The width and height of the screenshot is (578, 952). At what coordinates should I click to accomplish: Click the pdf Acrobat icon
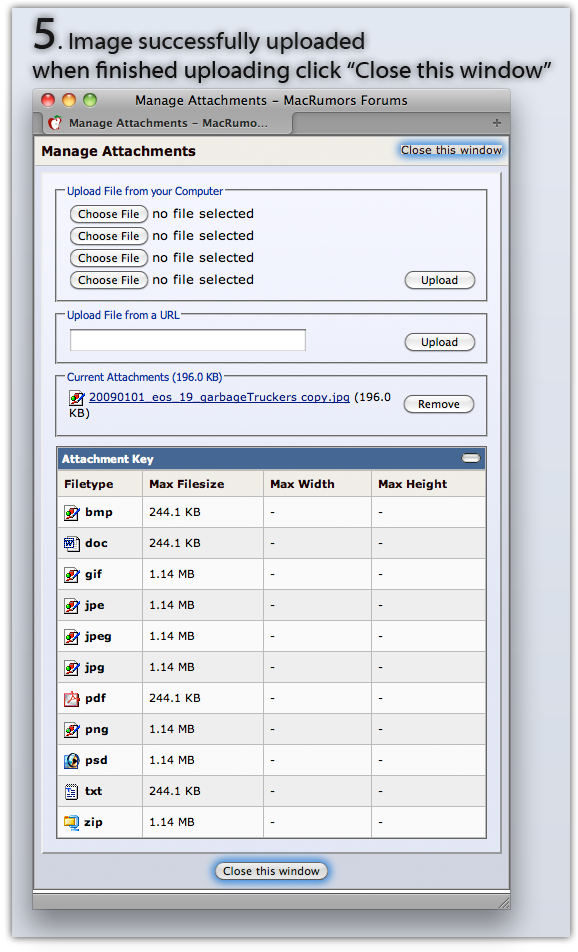click(72, 699)
